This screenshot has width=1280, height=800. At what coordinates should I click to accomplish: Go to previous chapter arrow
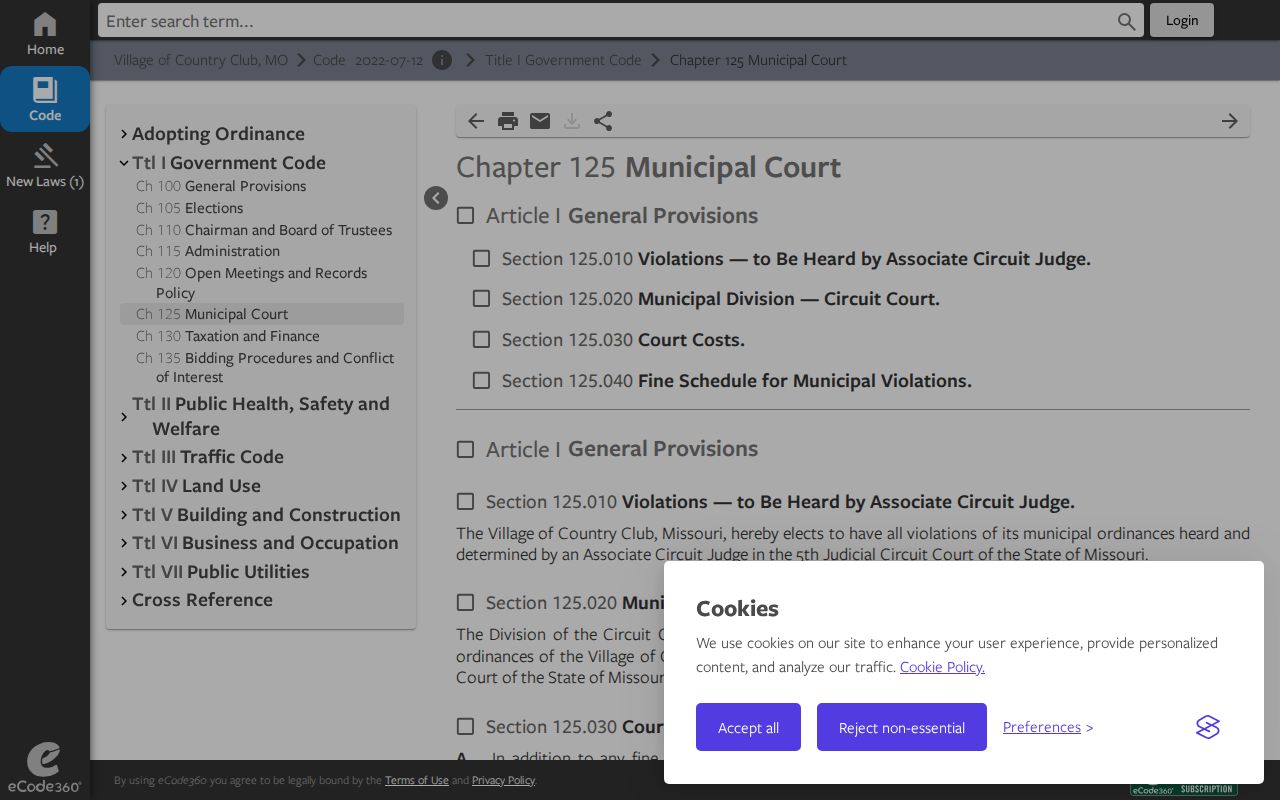coord(476,121)
